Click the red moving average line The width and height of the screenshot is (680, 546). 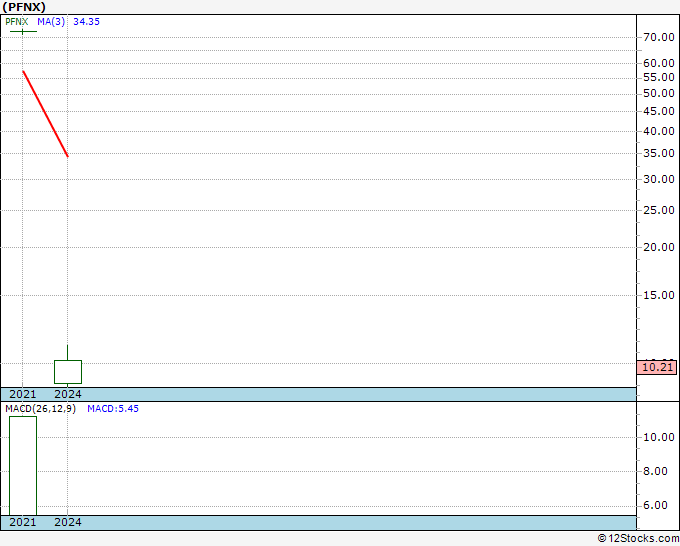pyautogui.click(x=46, y=114)
